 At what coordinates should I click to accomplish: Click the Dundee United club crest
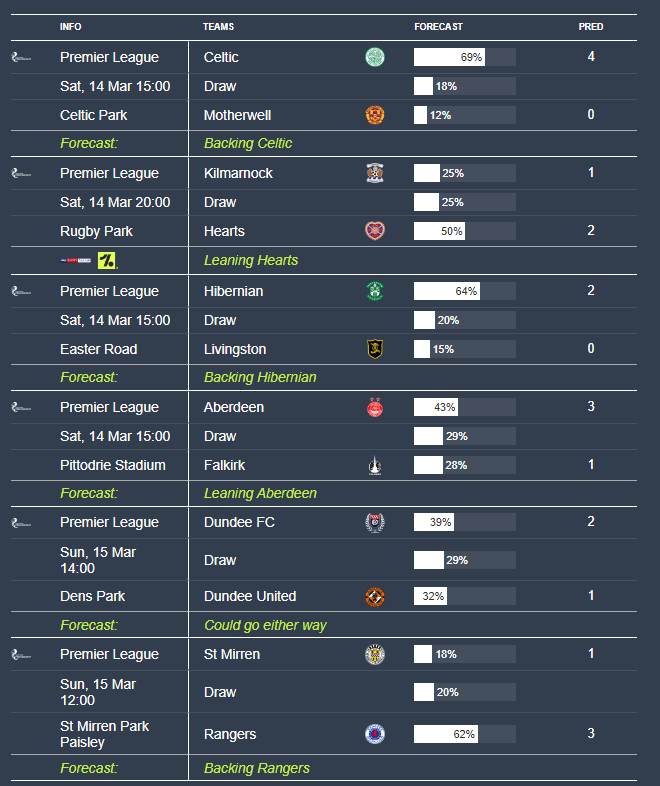coord(375,596)
